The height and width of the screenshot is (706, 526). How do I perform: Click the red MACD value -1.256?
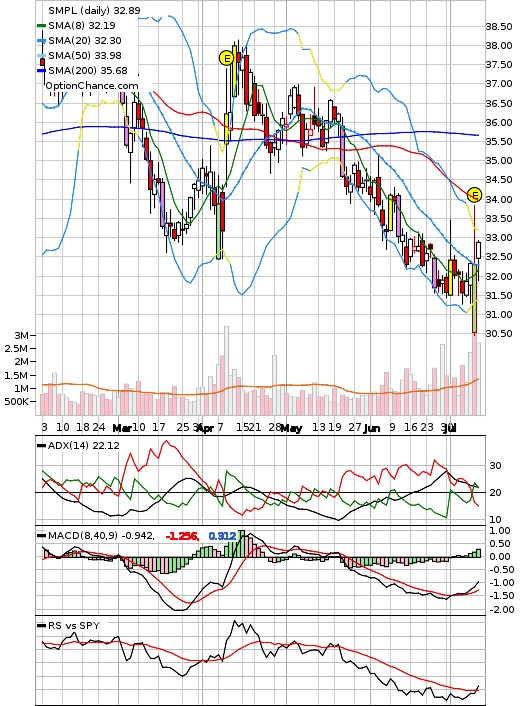coord(182,536)
